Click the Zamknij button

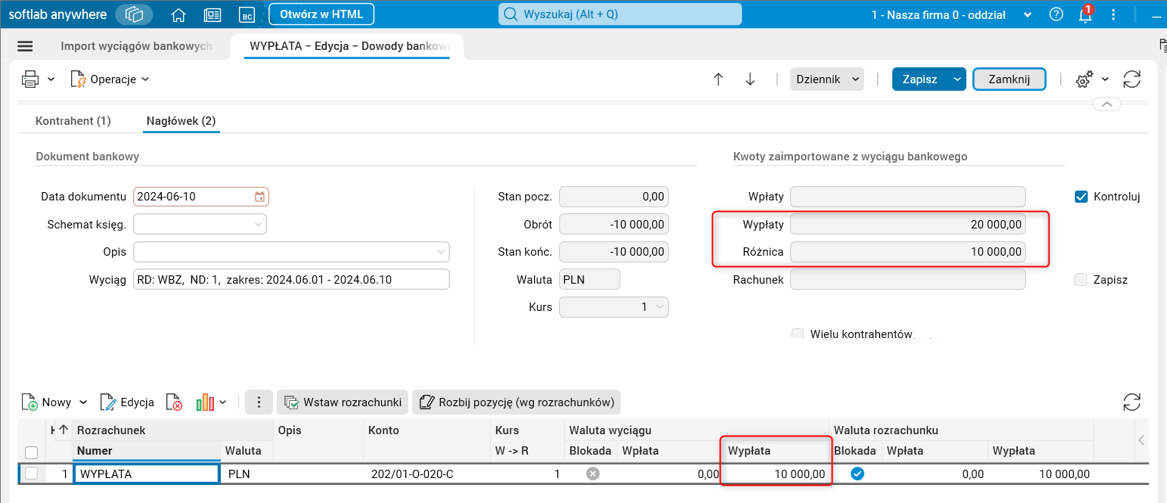tap(1009, 79)
